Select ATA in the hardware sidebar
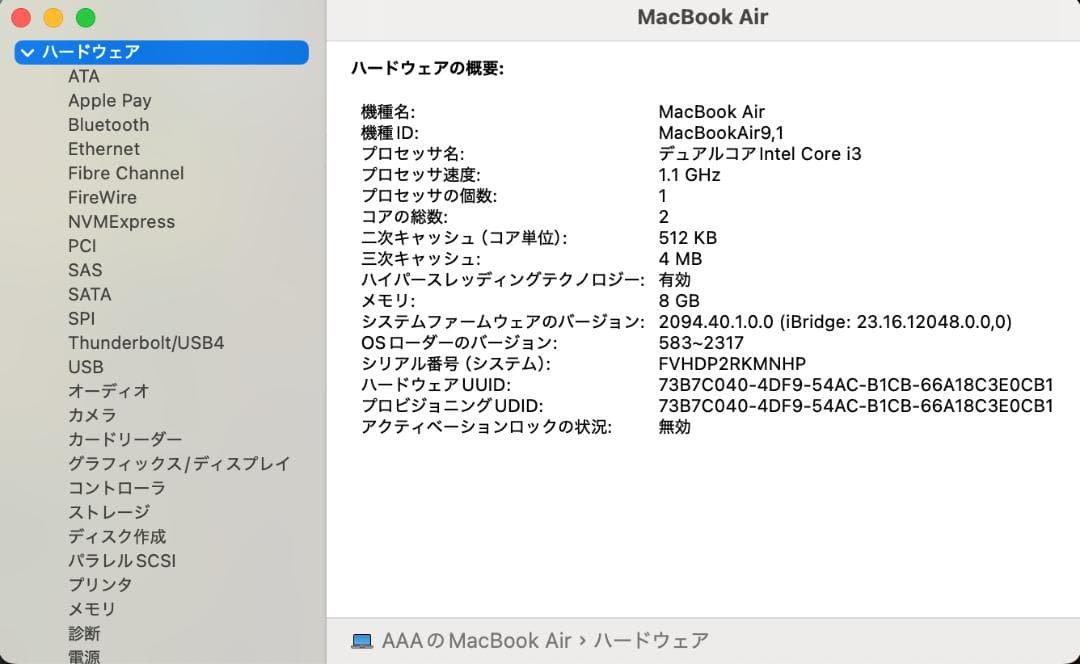The width and height of the screenshot is (1080, 664). (x=84, y=76)
